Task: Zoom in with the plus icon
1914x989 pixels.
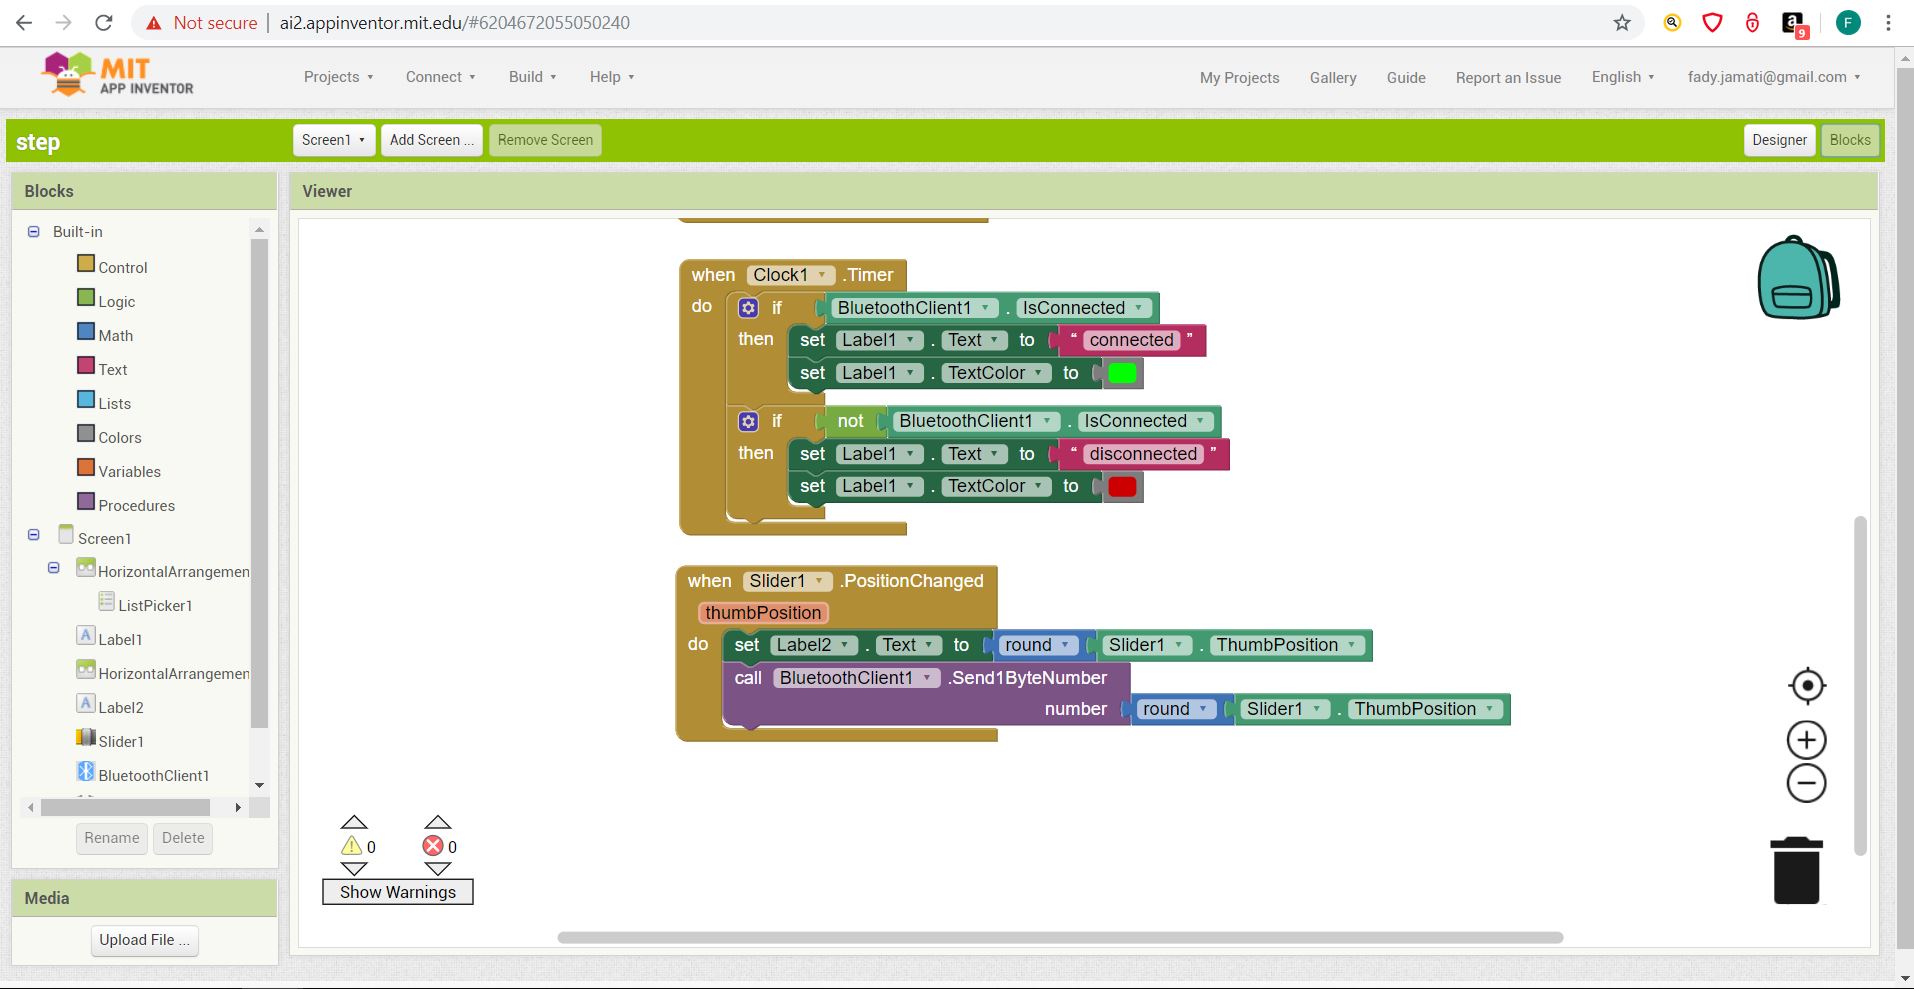Action: [1806, 740]
